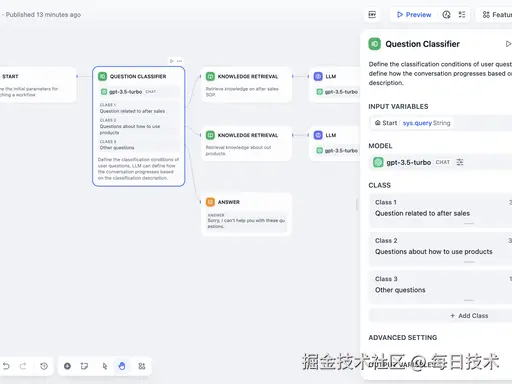Click the CLASS section label
This screenshot has height=384, width=512.
pyautogui.click(x=380, y=185)
